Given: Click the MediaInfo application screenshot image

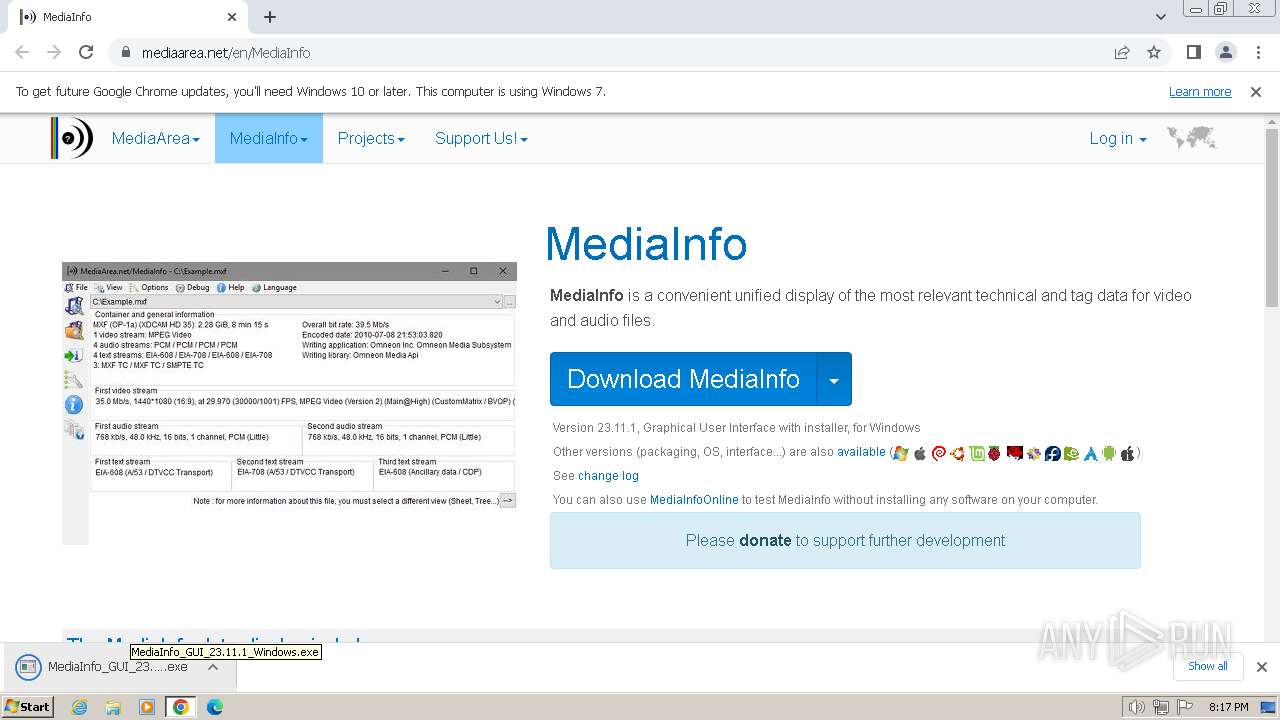Looking at the screenshot, I should 290,403.
